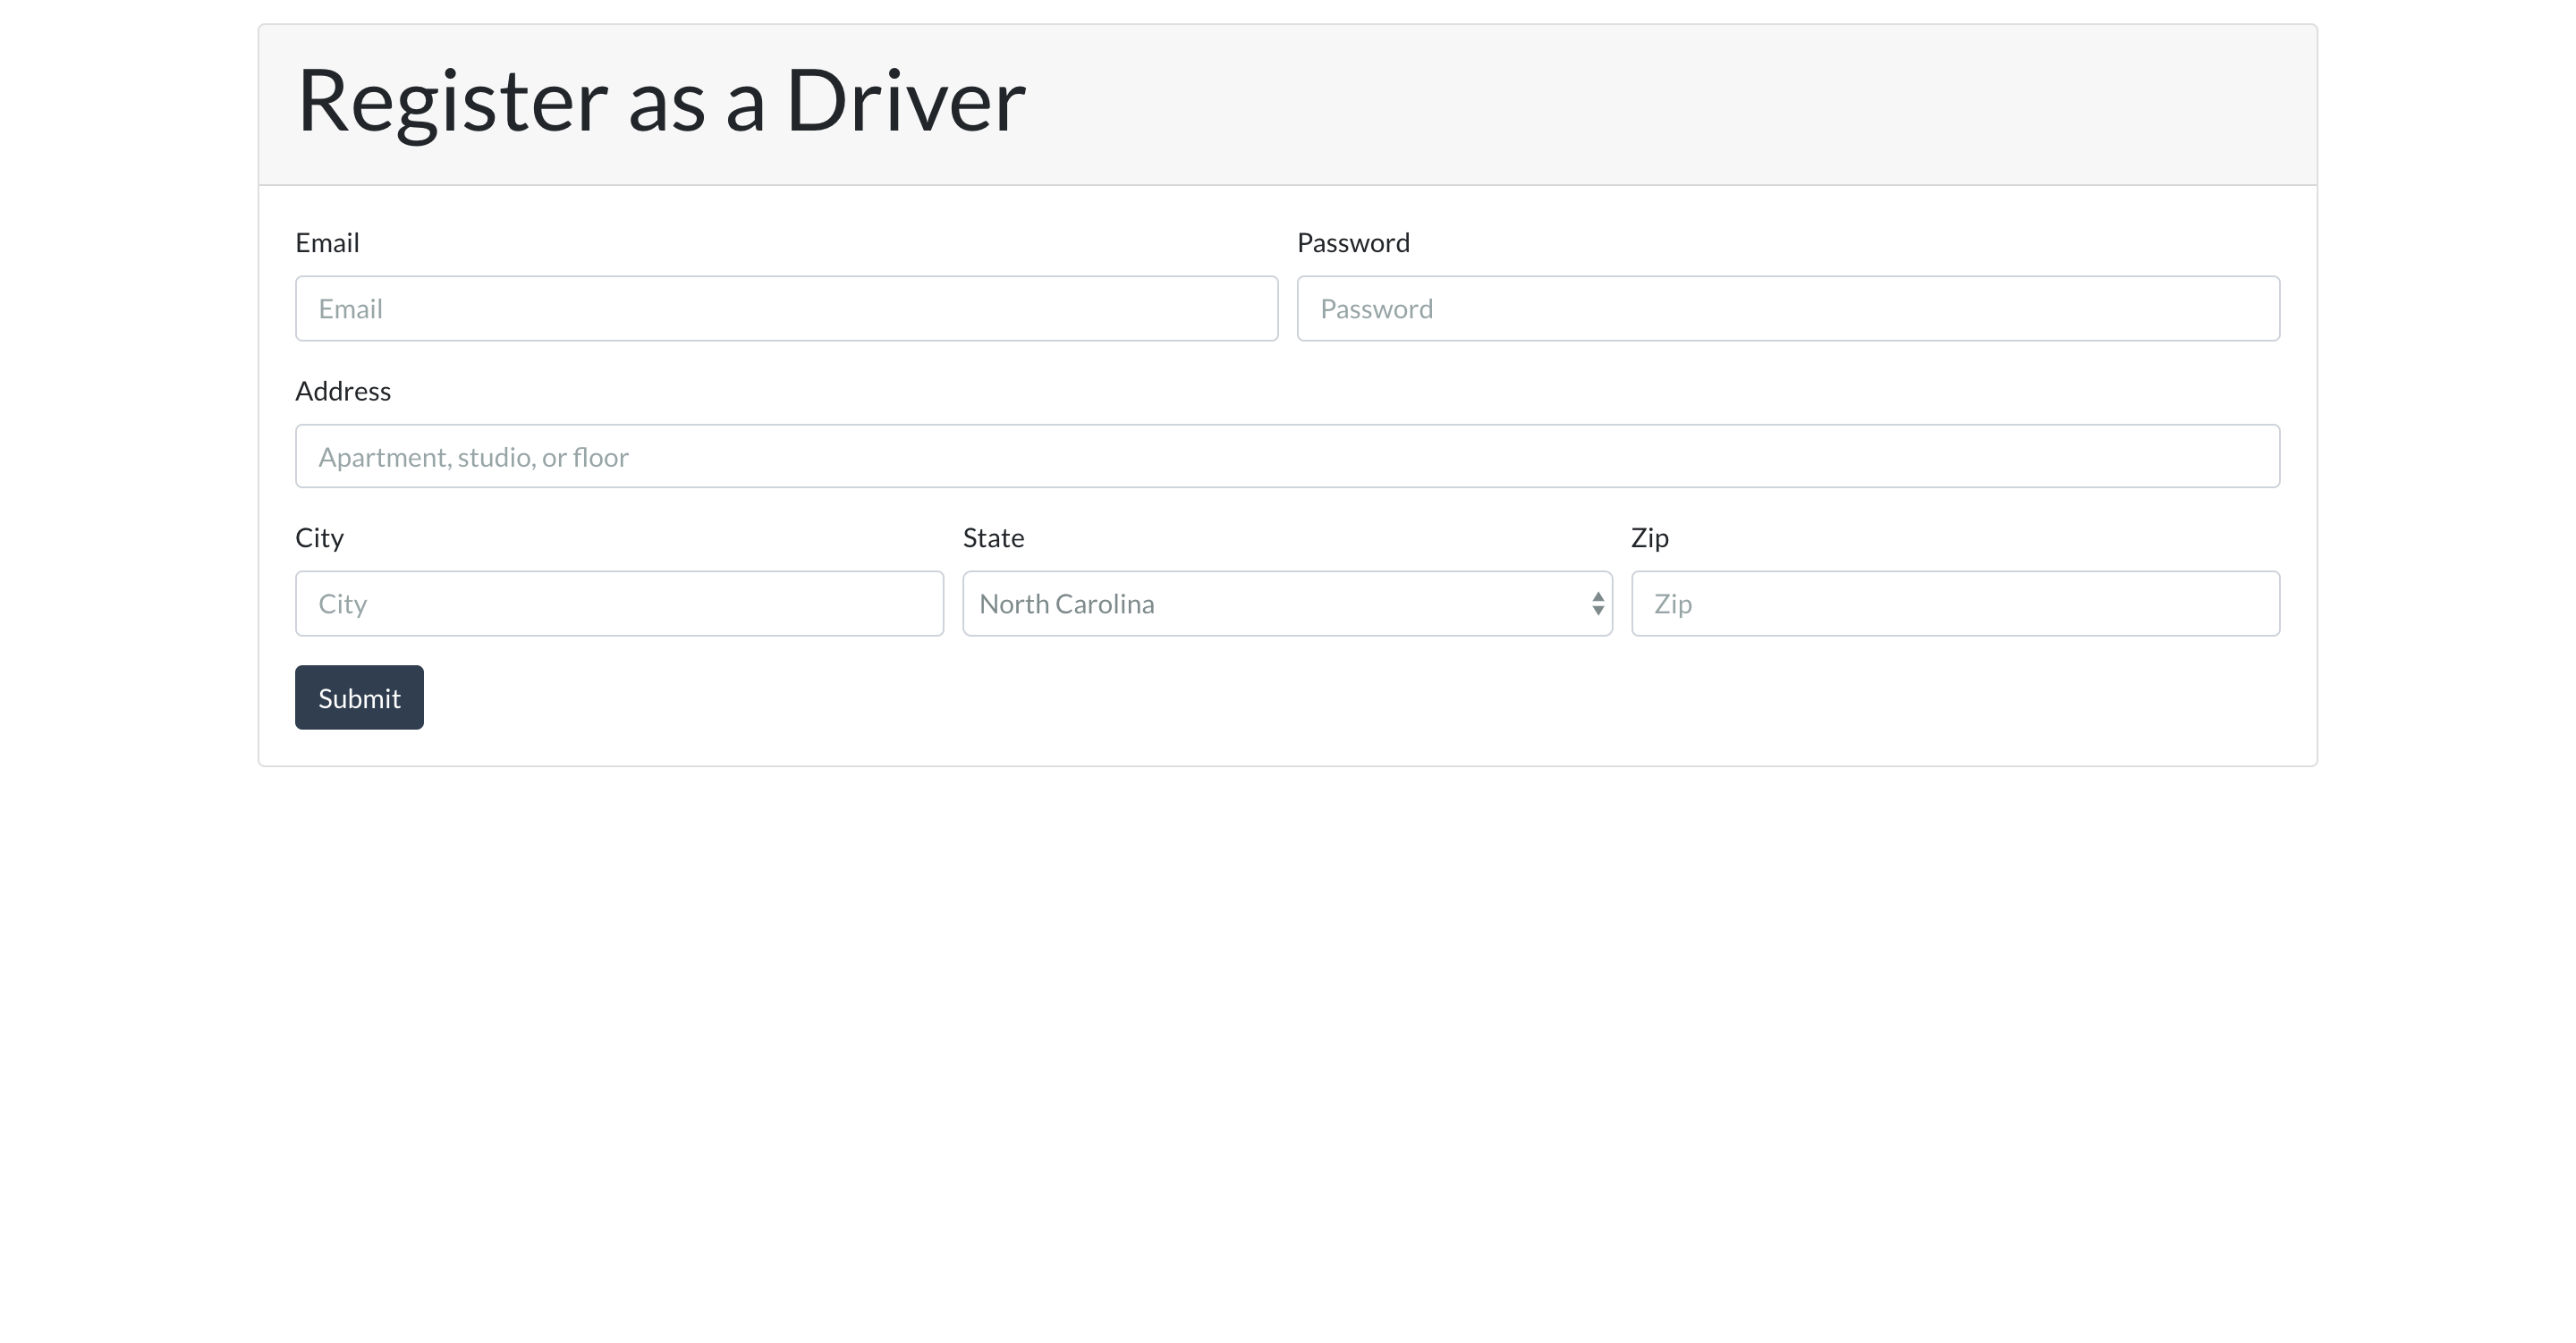Click the Address label

(x=343, y=391)
